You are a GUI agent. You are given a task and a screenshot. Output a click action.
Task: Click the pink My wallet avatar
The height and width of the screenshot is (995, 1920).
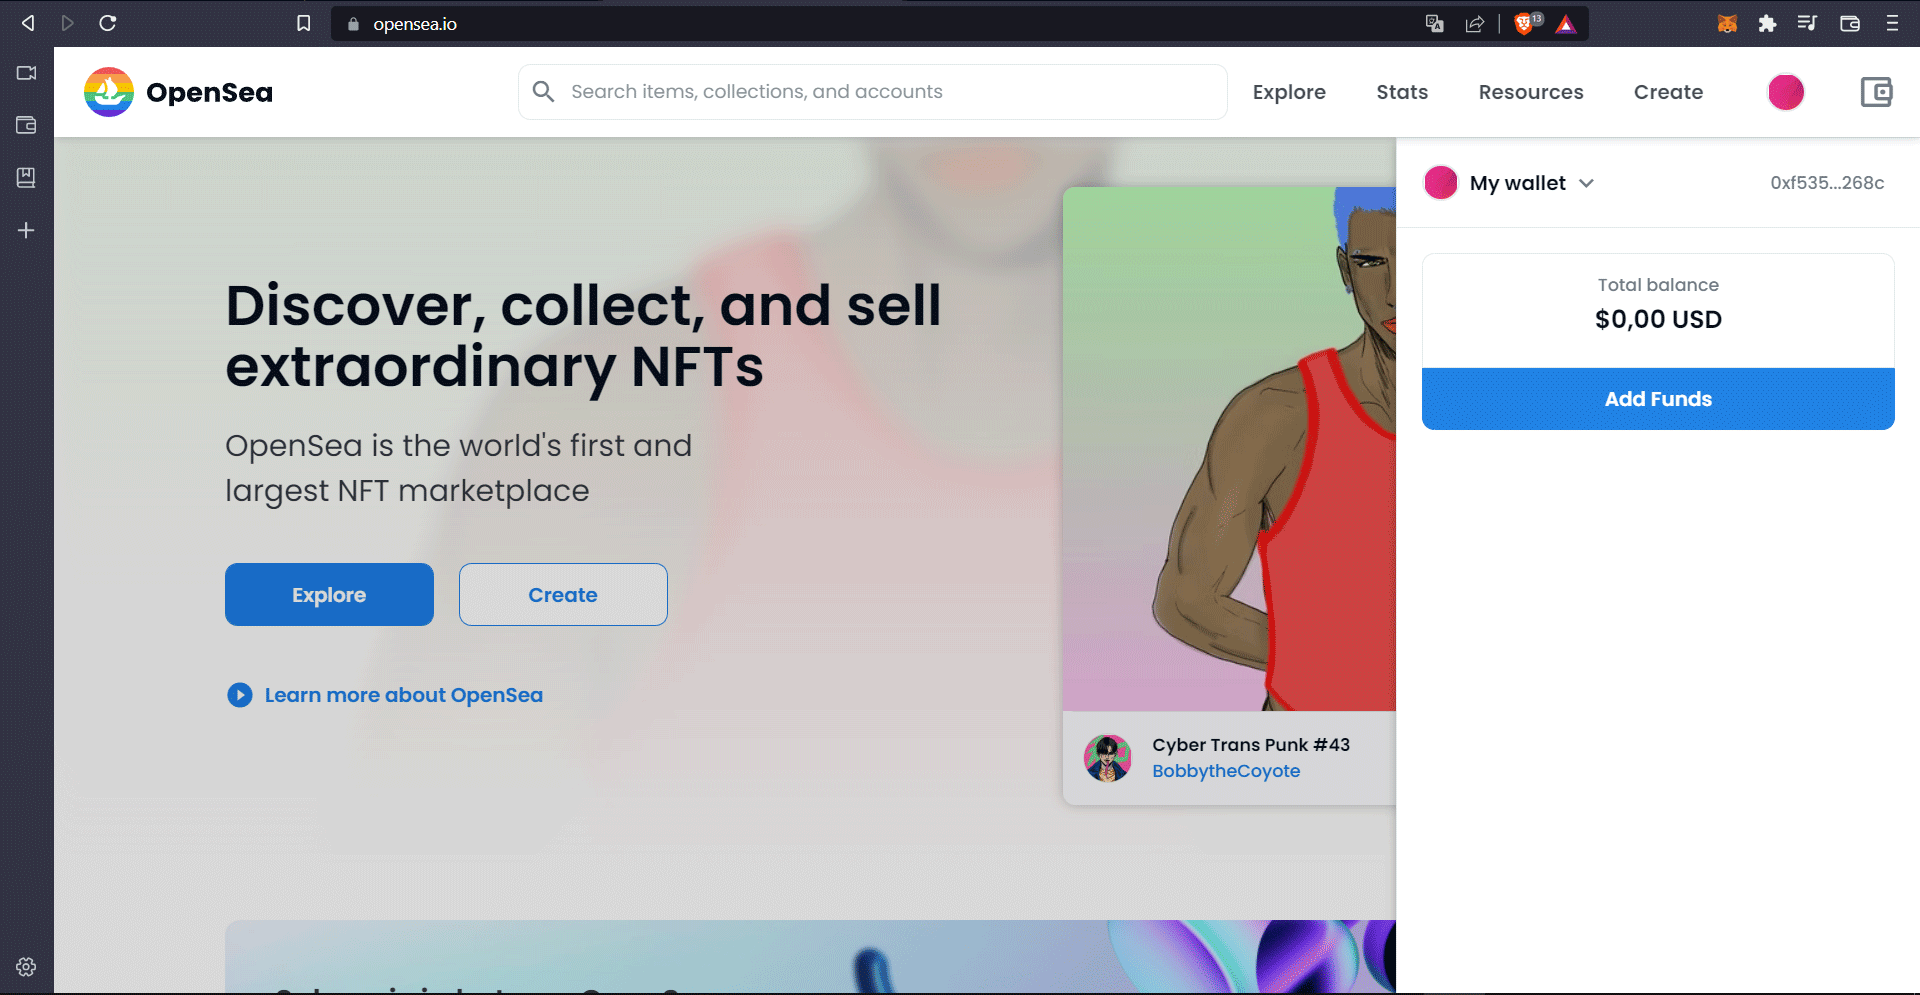pyautogui.click(x=1441, y=183)
